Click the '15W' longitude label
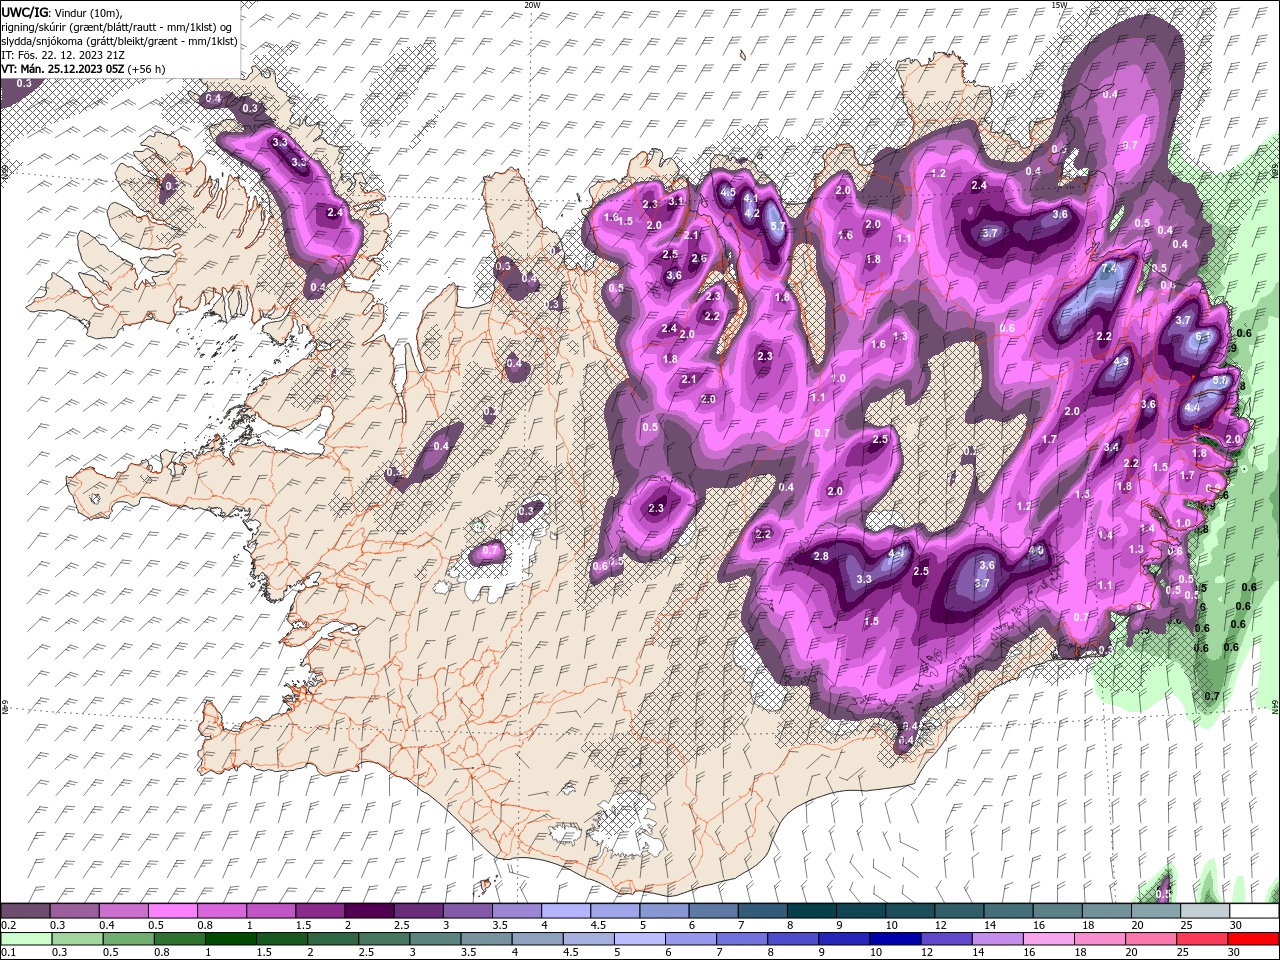This screenshot has width=1280, height=960. click(1059, 5)
